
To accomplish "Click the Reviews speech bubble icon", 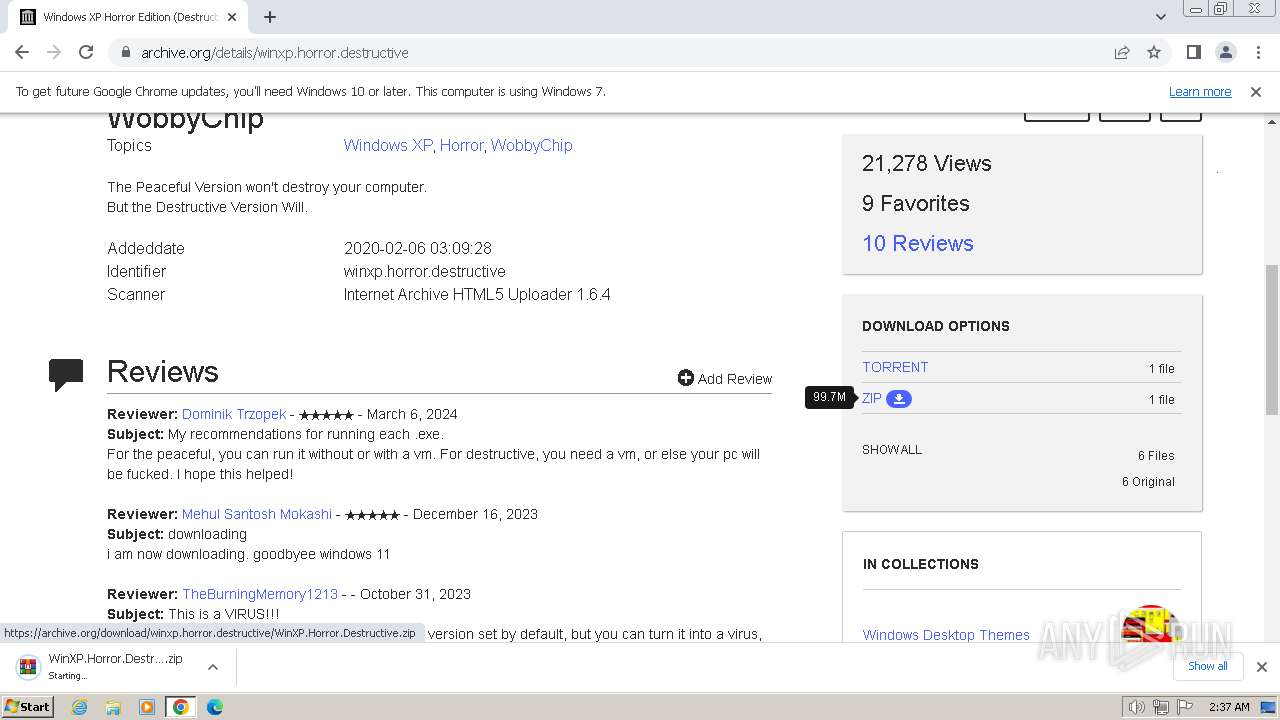I will click(66, 374).
